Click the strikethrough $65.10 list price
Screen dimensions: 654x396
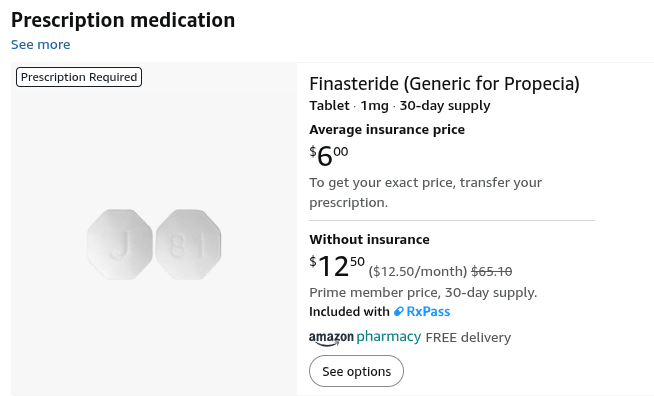click(492, 272)
